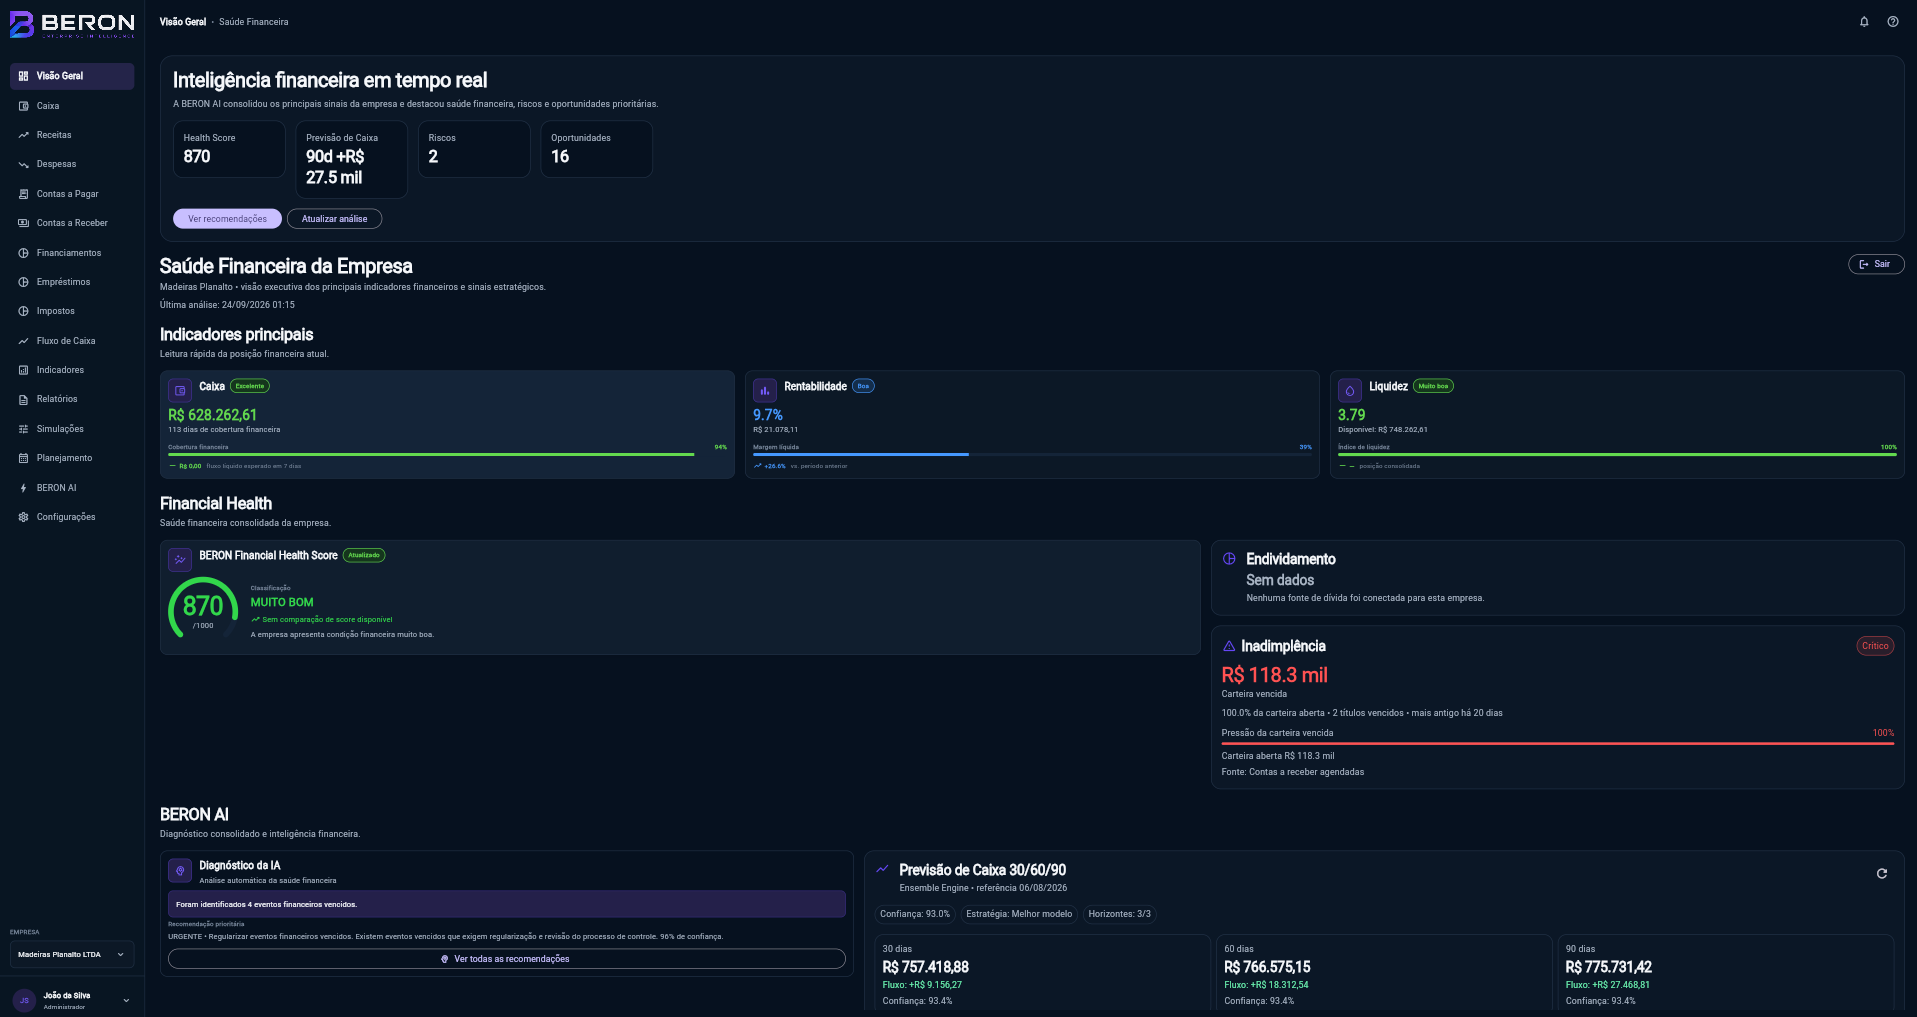Open the help question-mark icon
The height and width of the screenshot is (1017, 1917).
[x=1893, y=22]
